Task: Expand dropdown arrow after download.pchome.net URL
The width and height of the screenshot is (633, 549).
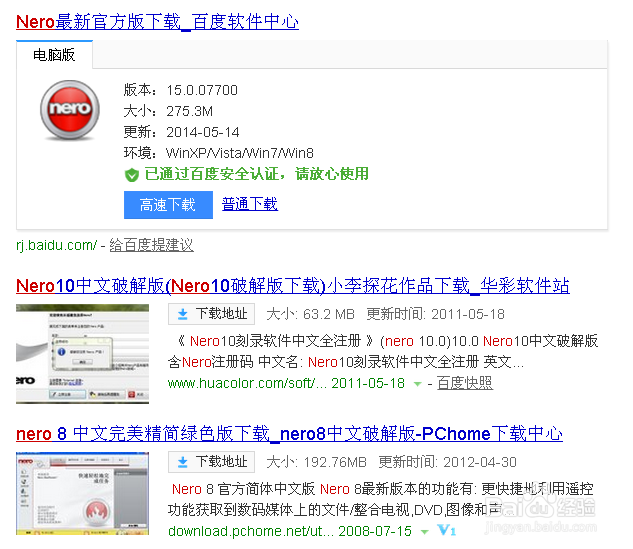Action: [x=425, y=532]
